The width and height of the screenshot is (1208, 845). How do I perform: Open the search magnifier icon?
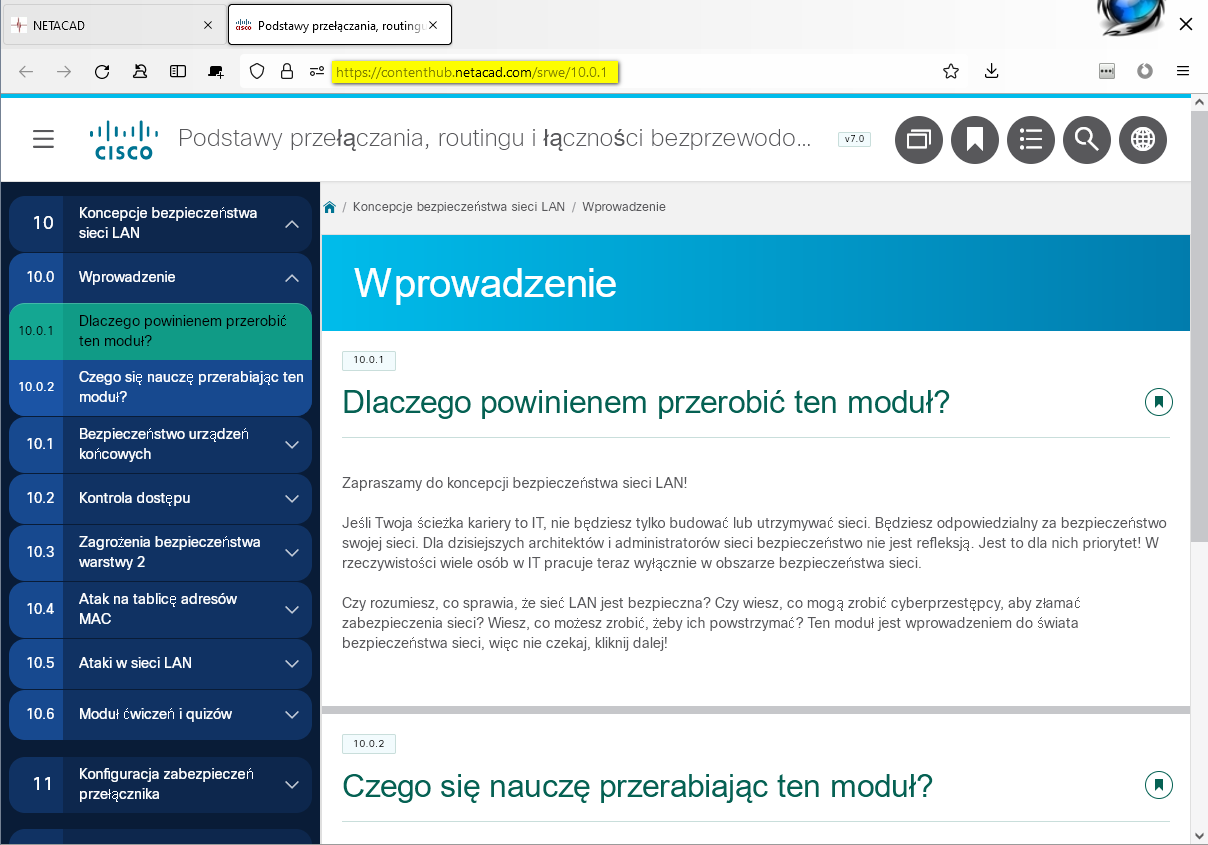(1087, 139)
